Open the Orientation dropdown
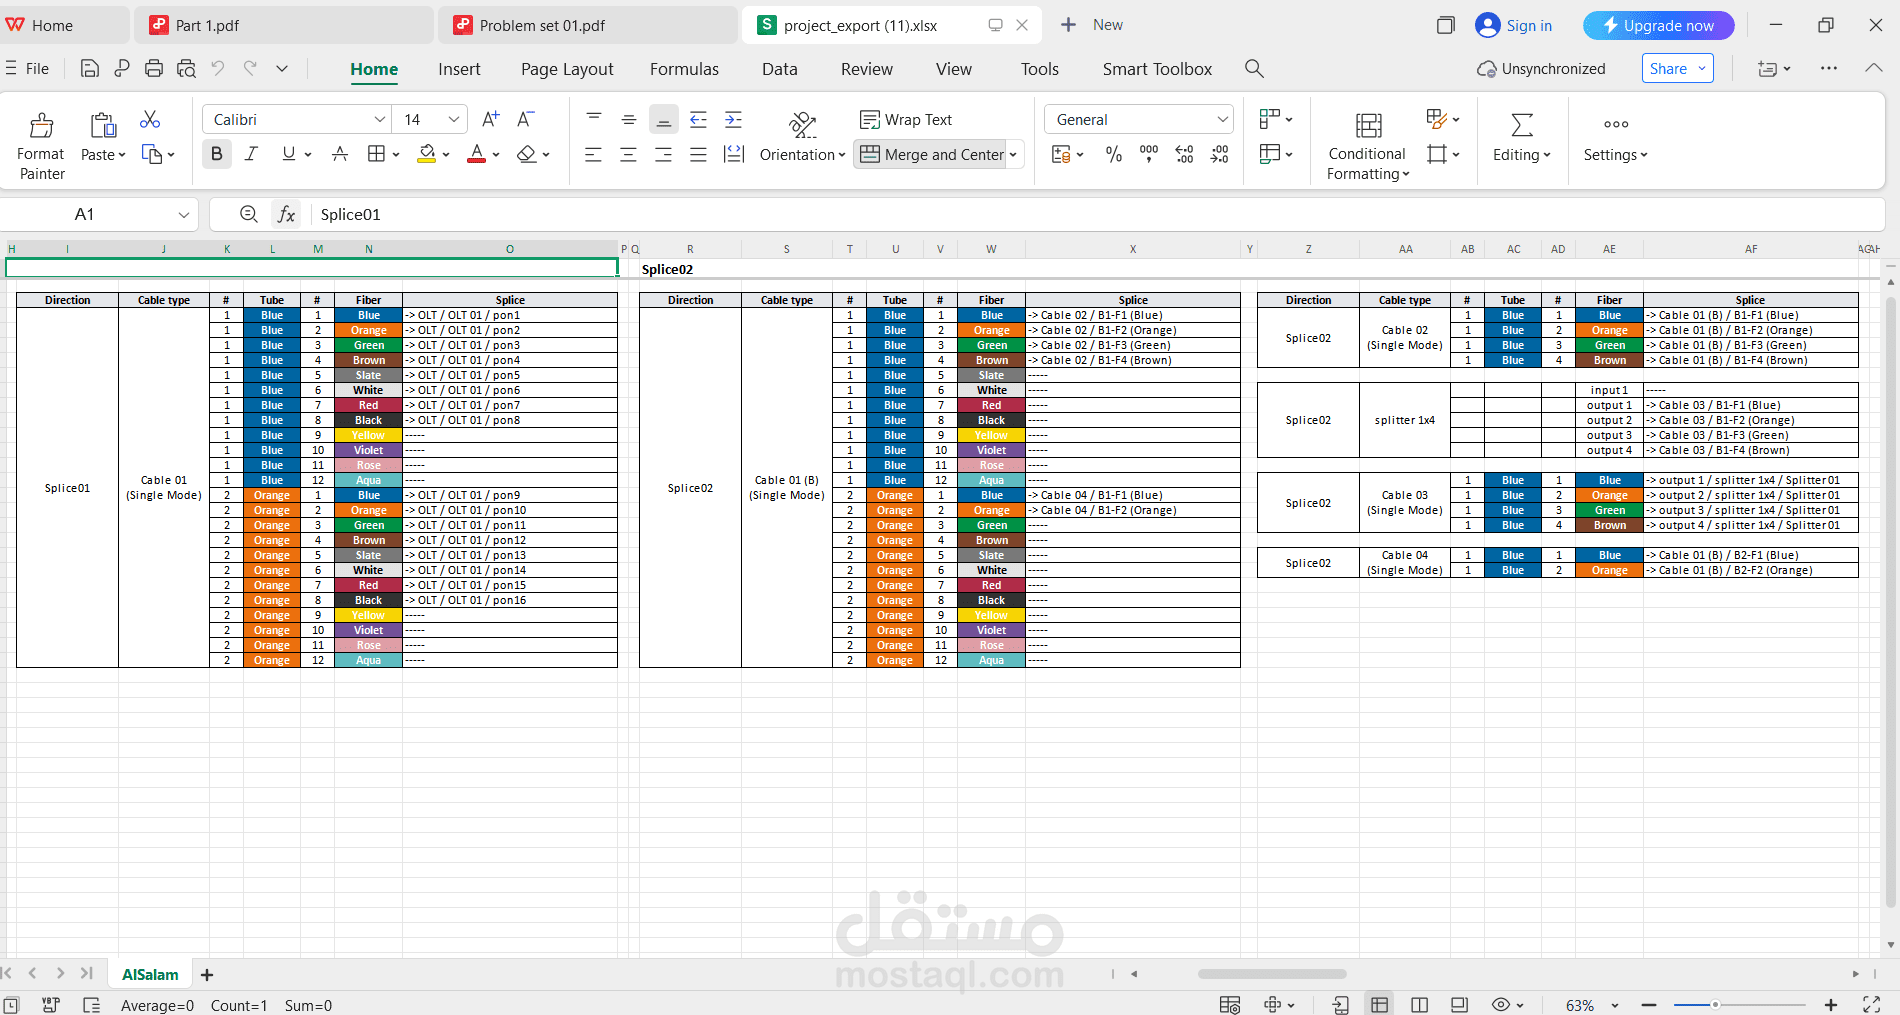Viewport: 1900px width, 1015px height. point(802,138)
